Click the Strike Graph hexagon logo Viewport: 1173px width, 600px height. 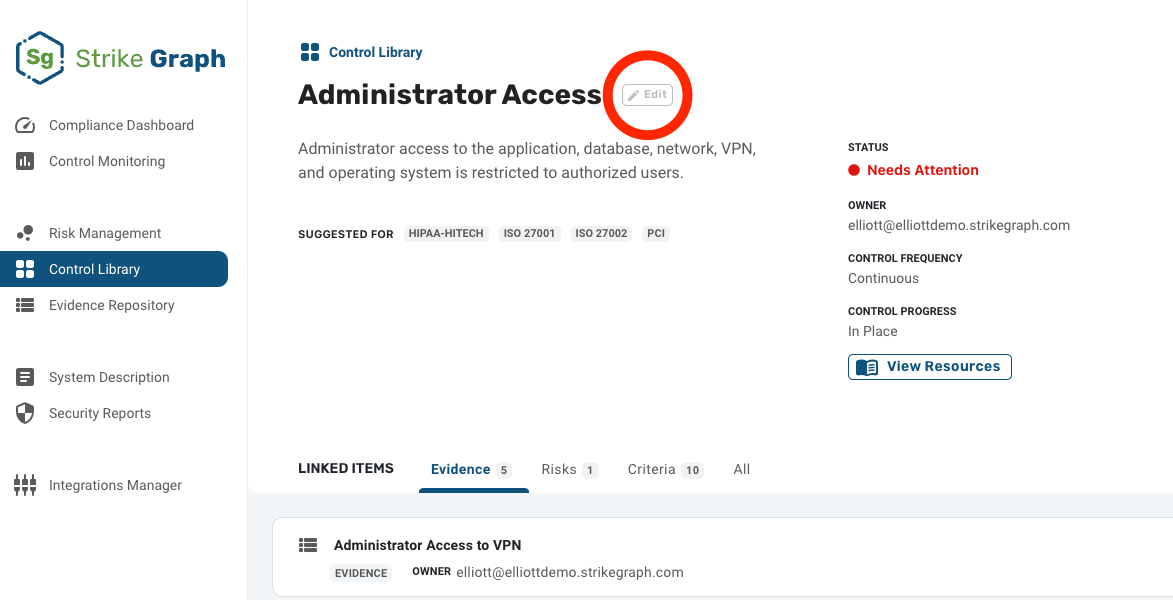tap(40, 58)
